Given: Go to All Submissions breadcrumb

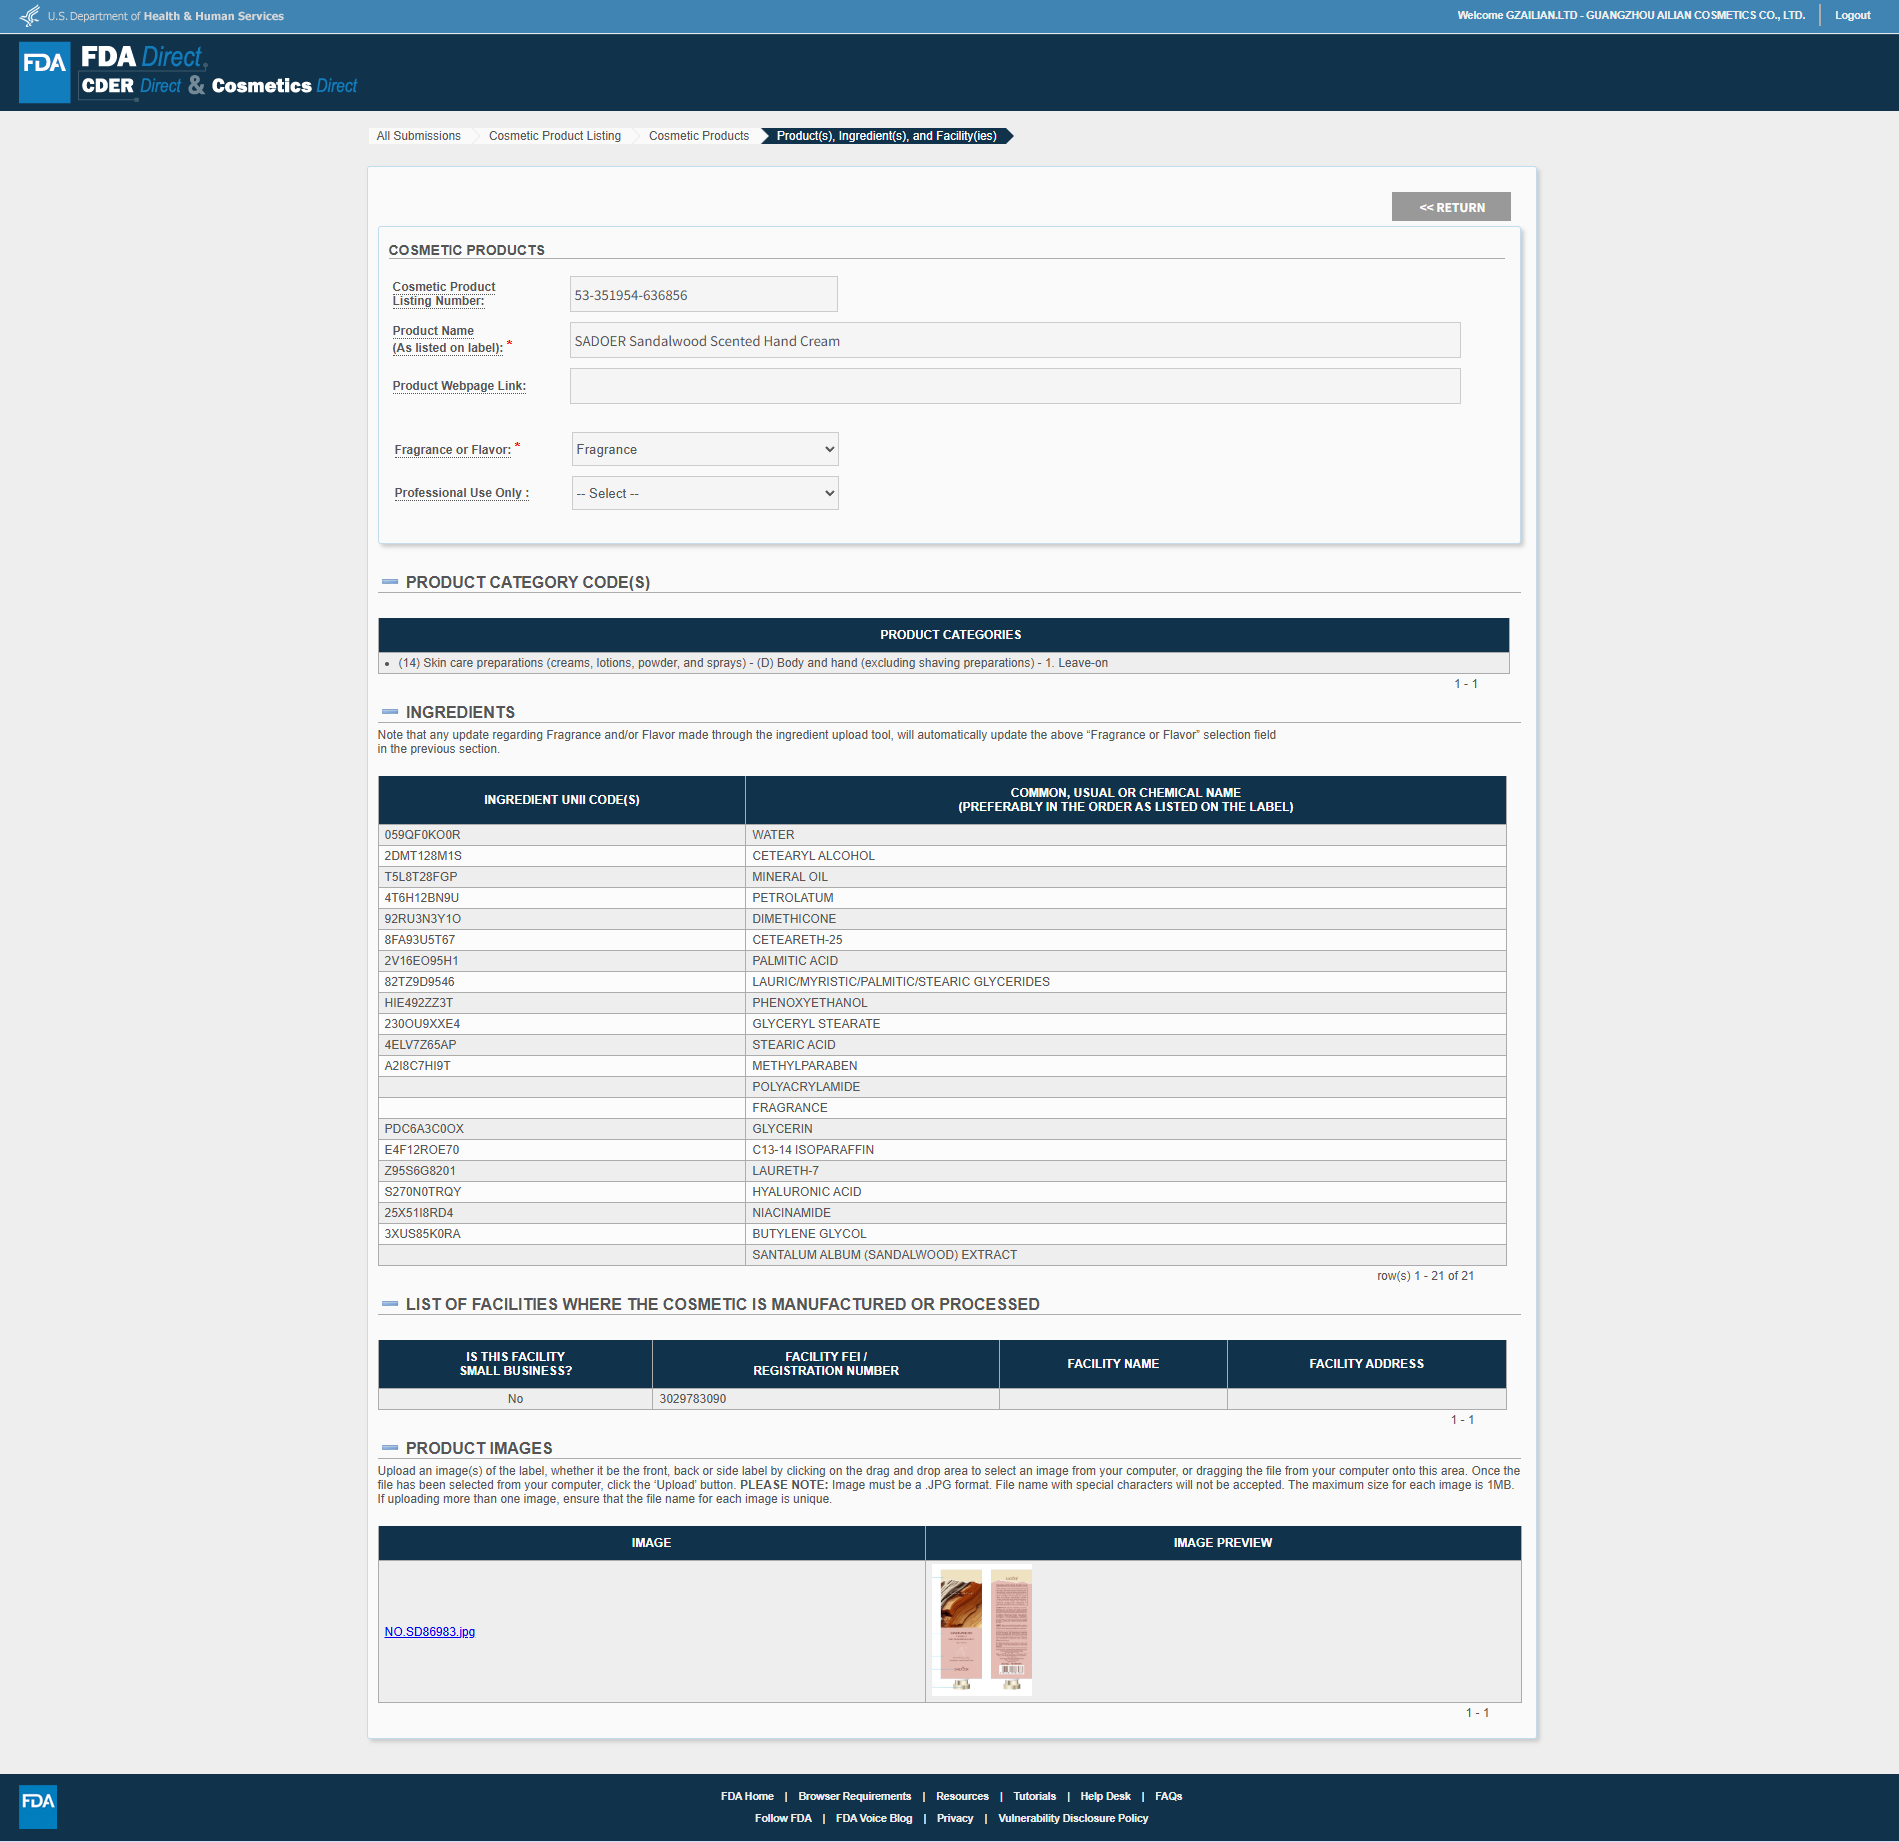Looking at the screenshot, I should point(418,136).
